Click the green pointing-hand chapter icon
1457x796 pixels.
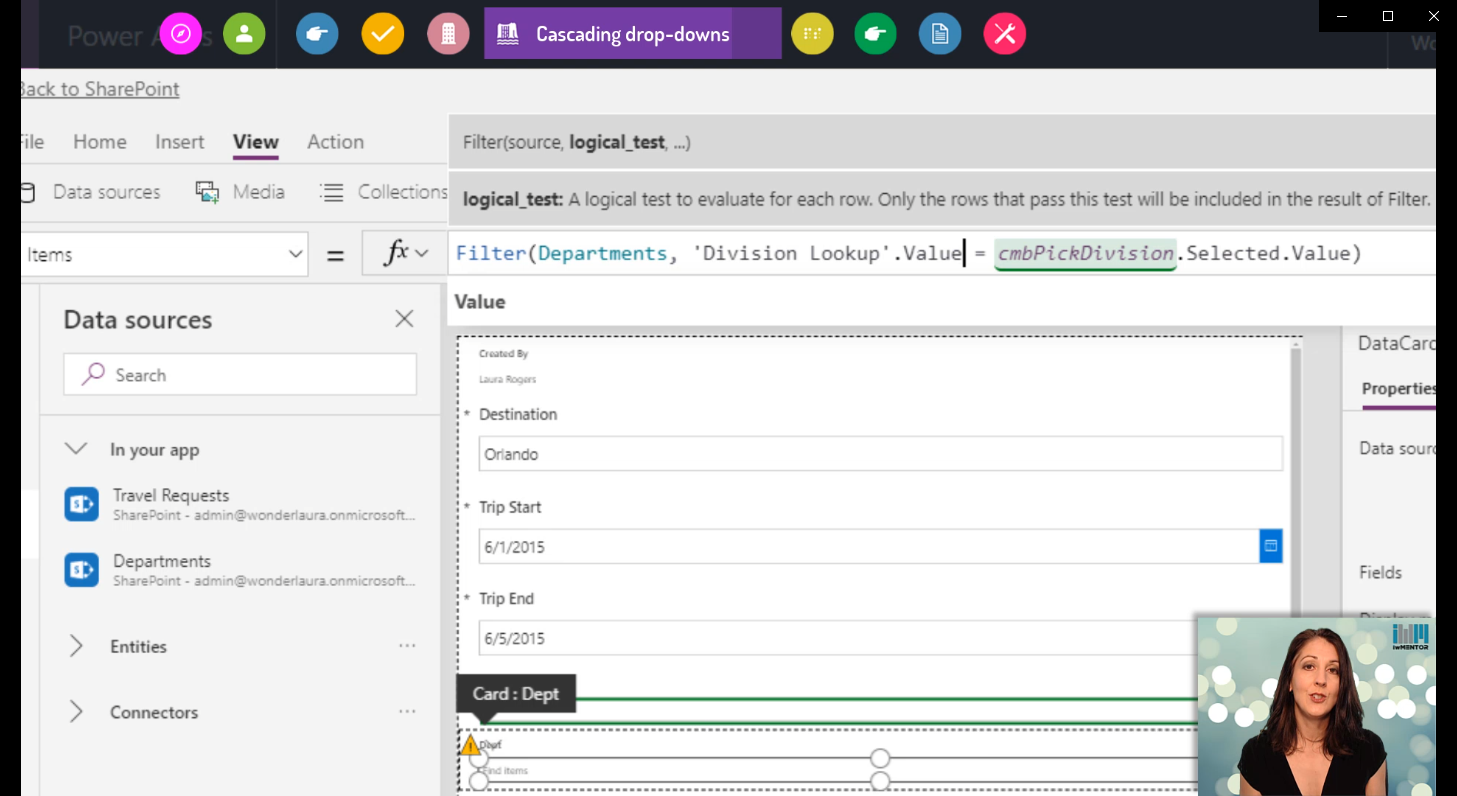tap(875, 34)
